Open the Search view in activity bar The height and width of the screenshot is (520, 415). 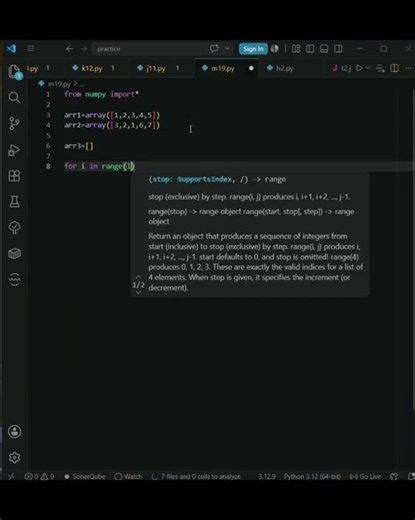tap(14, 98)
